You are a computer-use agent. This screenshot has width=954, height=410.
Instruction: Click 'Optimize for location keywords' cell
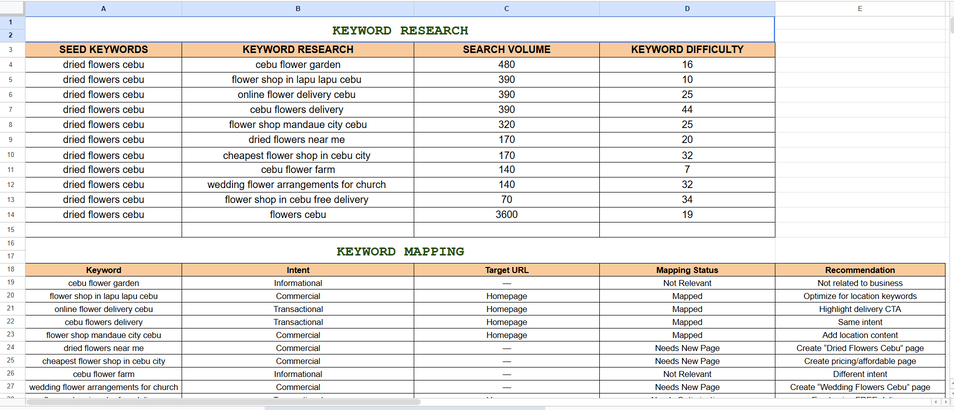coord(860,296)
